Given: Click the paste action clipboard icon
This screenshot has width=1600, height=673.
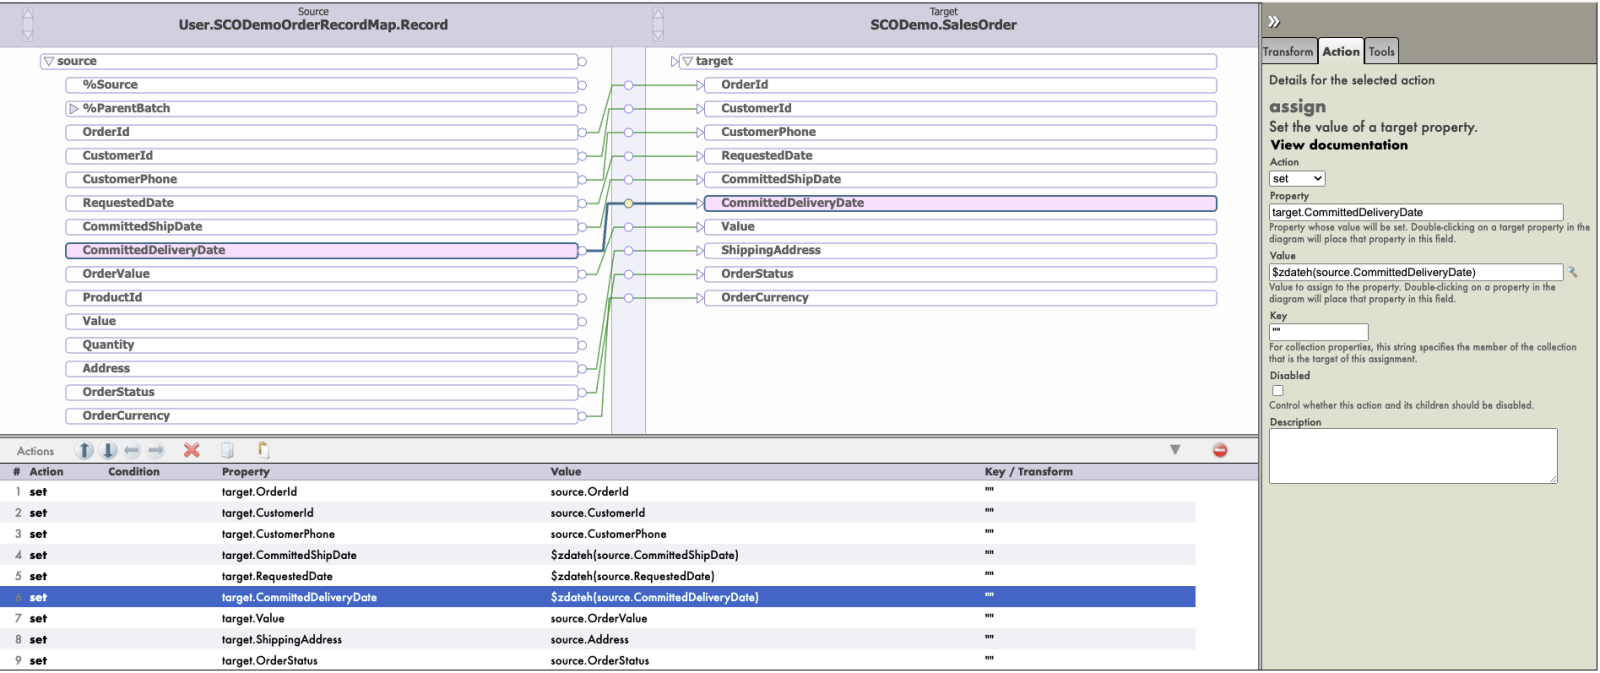Looking at the screenshot, I should (x=263, y=450).
